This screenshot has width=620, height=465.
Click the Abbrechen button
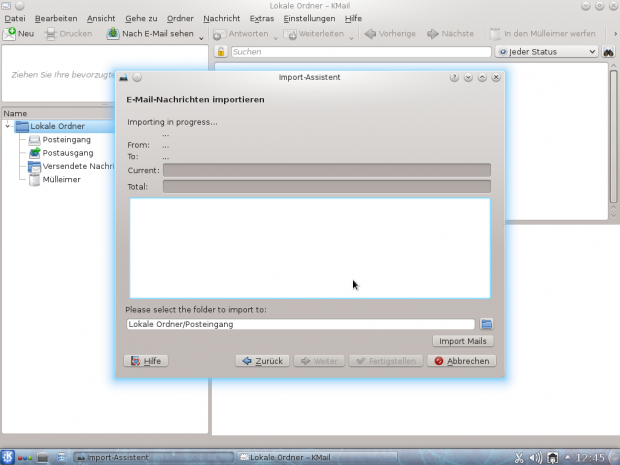pyautogui.click(x=461, y=361)
